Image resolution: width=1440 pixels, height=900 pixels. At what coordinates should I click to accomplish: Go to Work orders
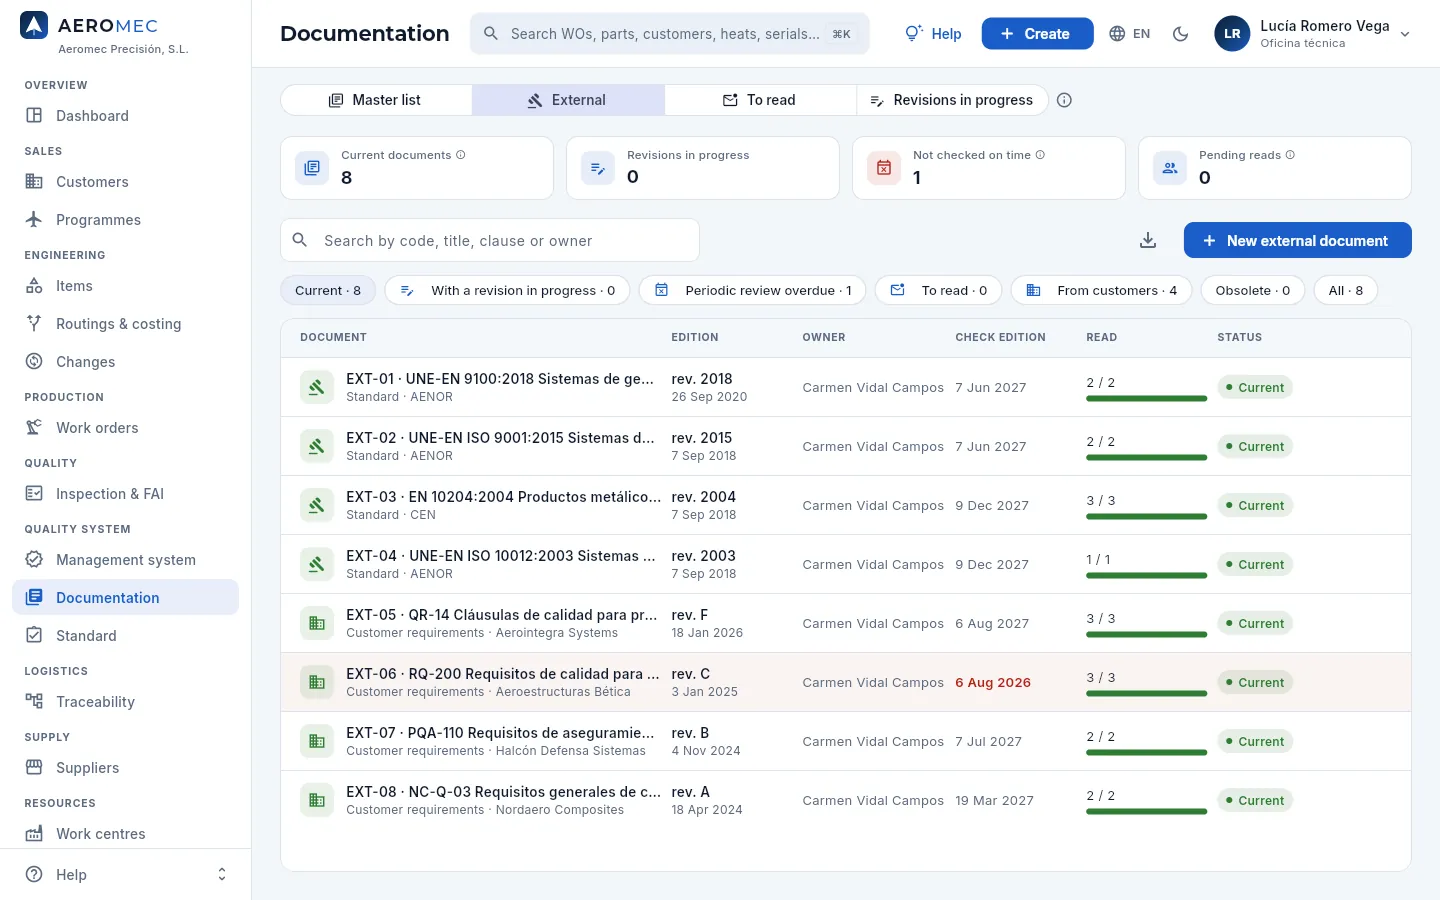click(x=126, y=428)
